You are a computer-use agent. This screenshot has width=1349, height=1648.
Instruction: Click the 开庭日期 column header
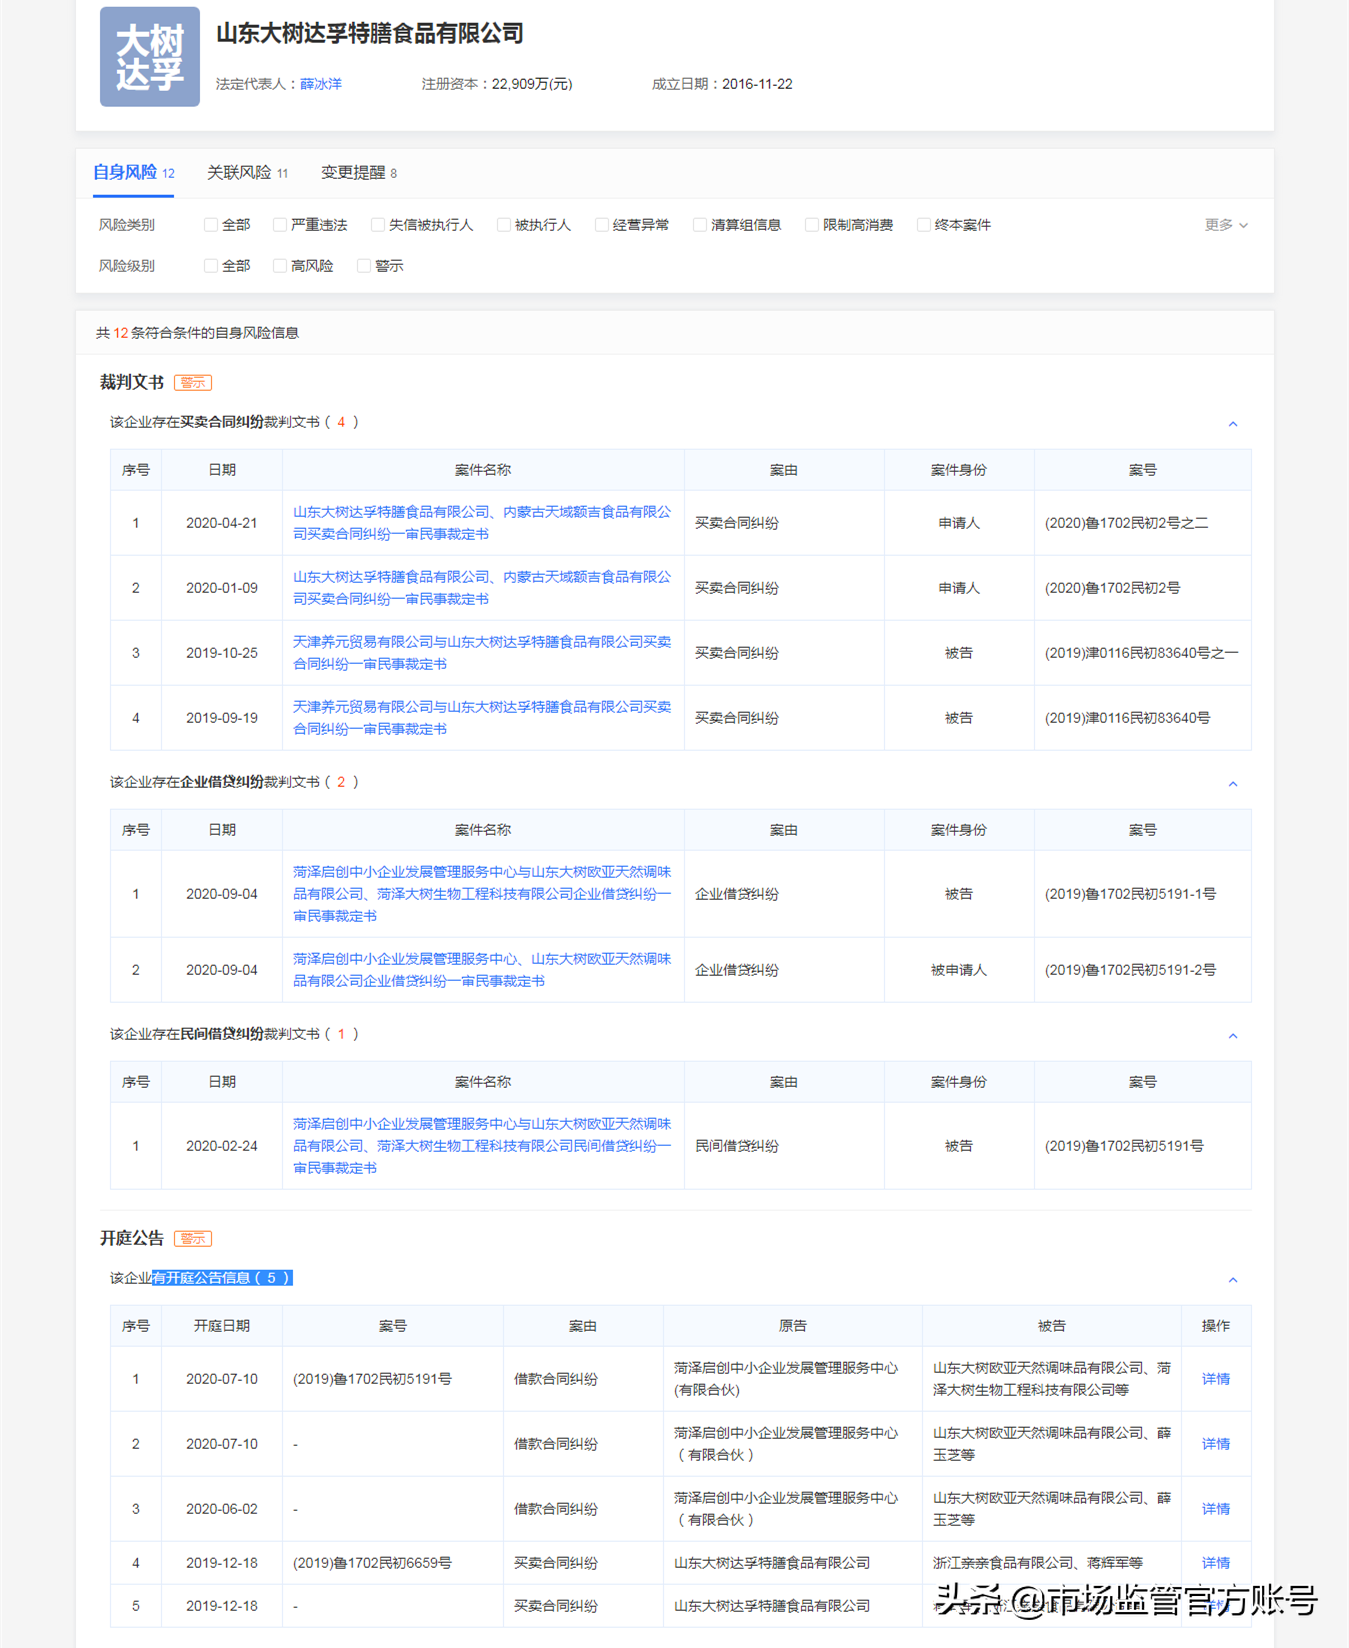pos(222,1326)
